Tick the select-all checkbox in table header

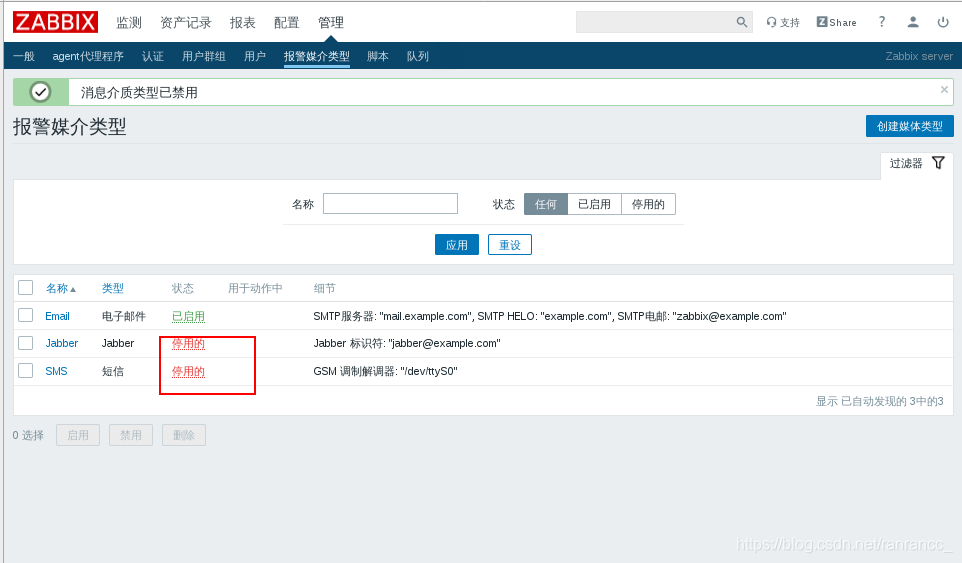pos(25,288)
